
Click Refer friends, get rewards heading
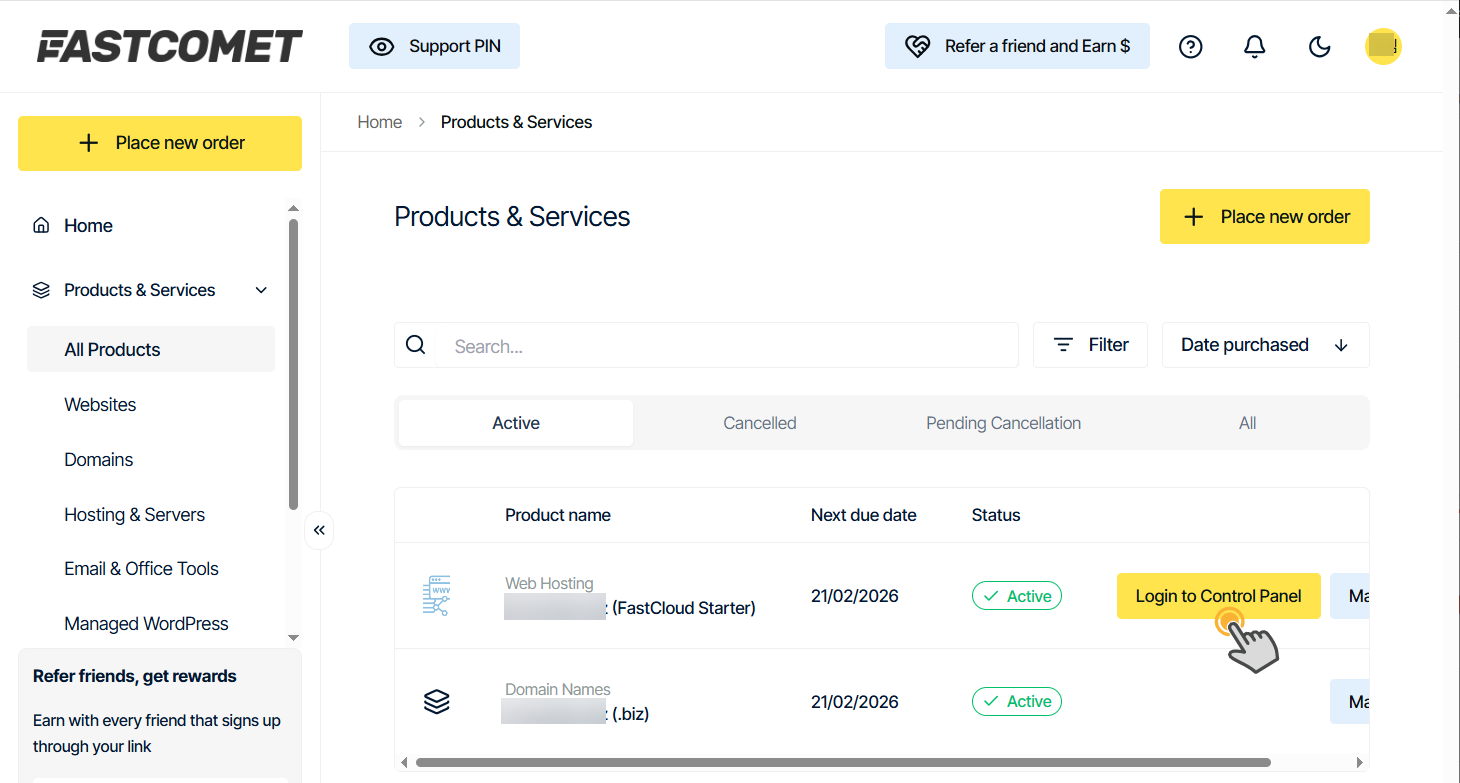click(135, 676)
